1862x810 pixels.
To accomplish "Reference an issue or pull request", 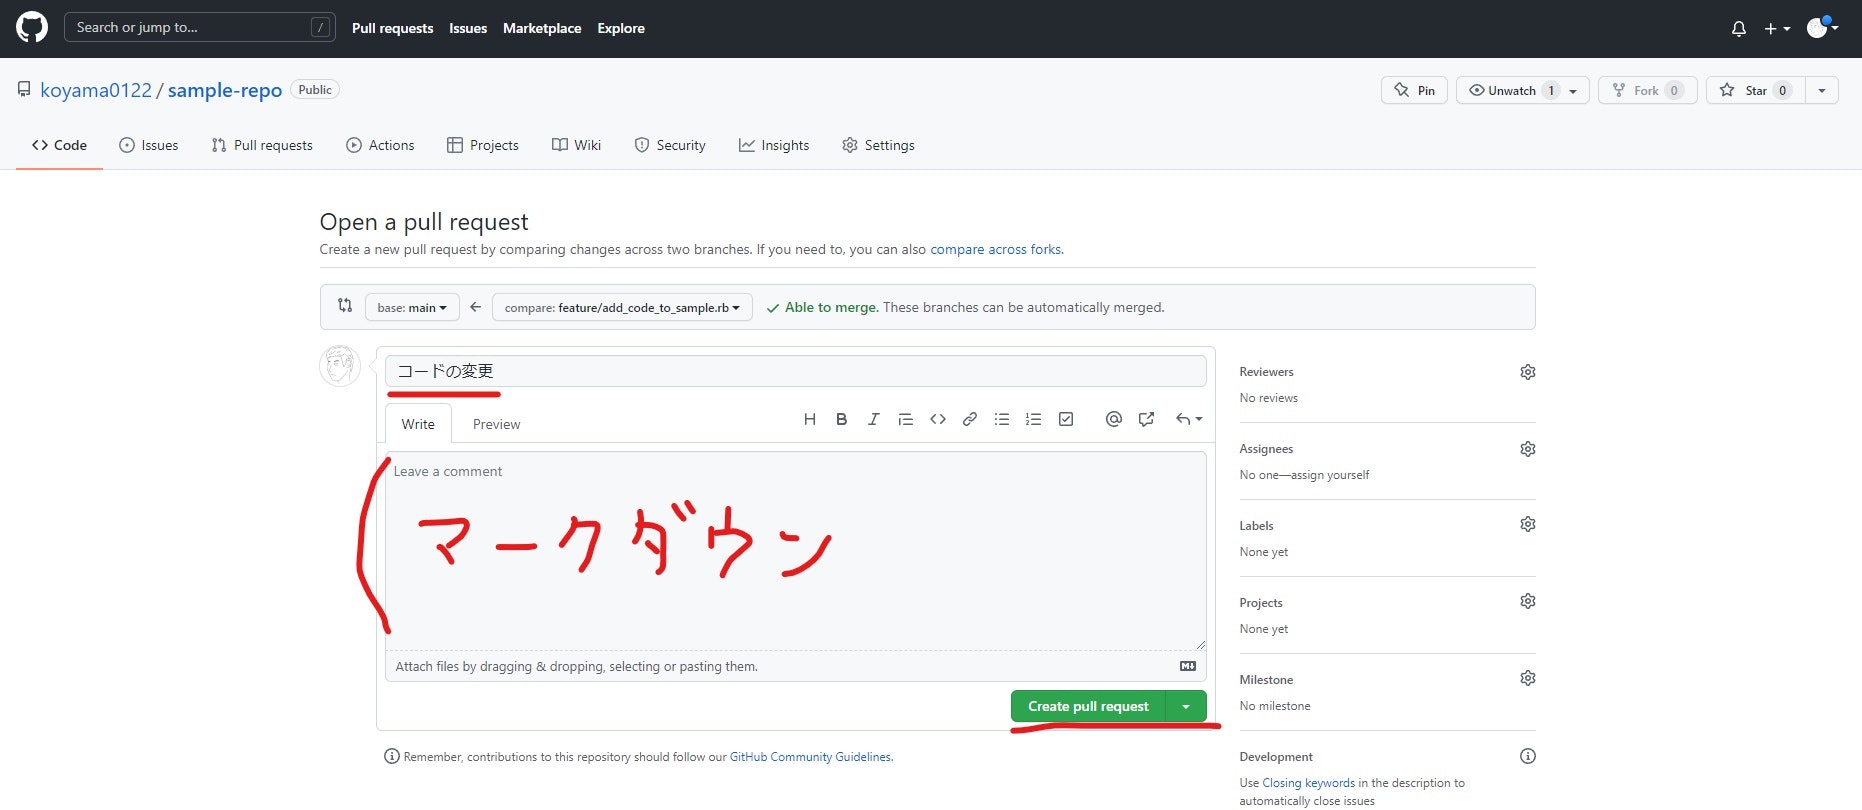I will (x=1146, y=419).
